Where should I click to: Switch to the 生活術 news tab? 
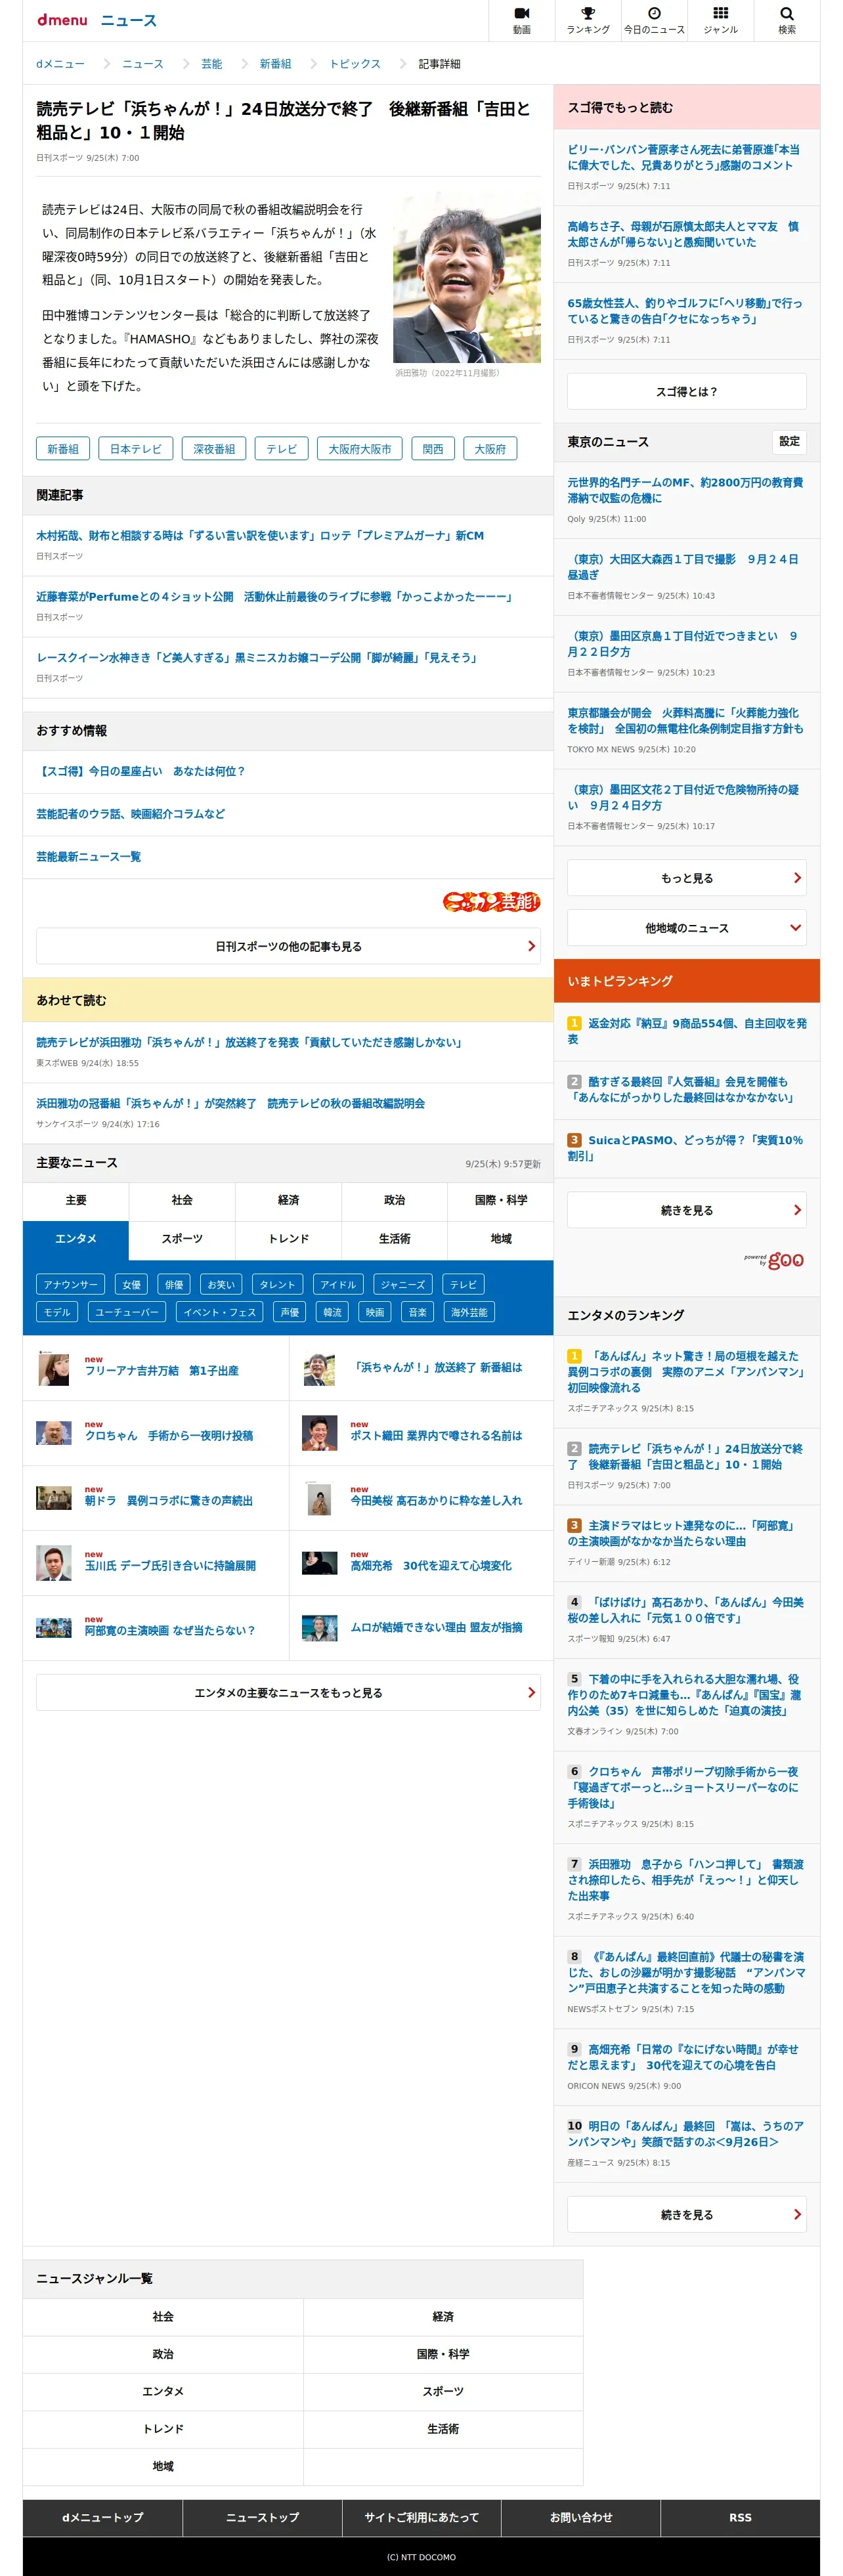[x=394, y=1239]
